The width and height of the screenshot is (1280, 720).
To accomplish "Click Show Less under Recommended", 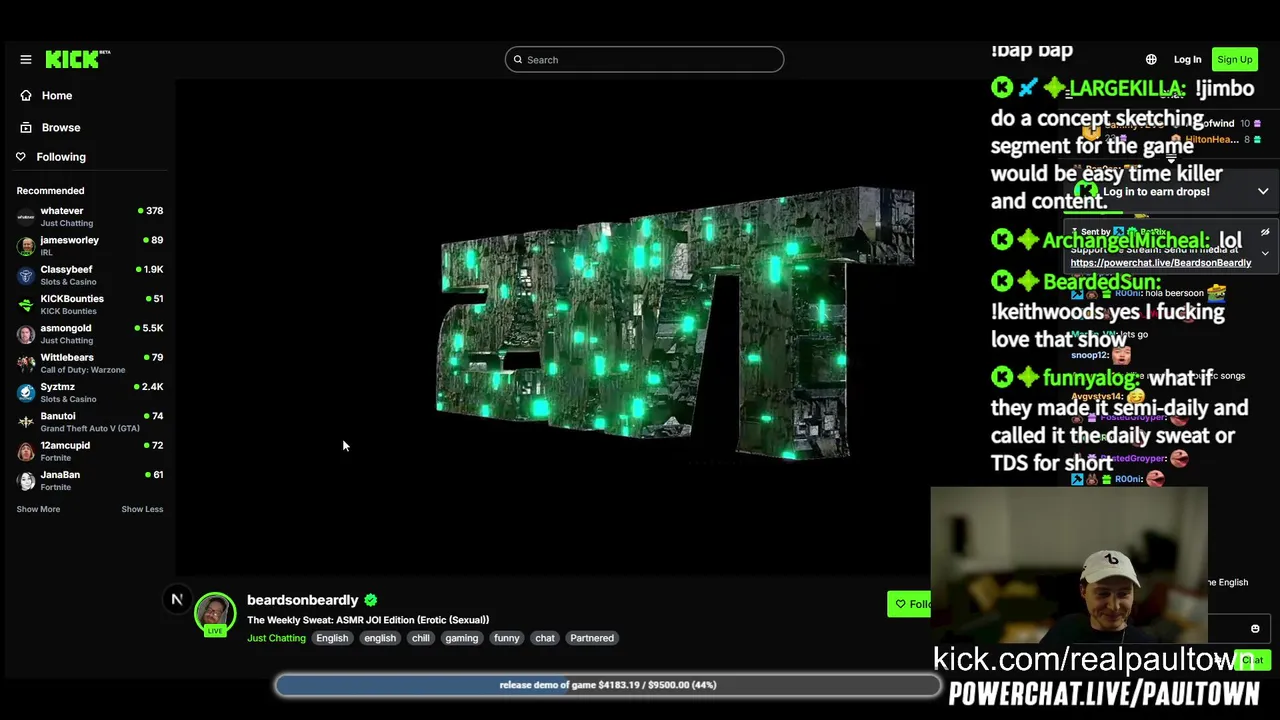I will [x=142, y=509].
